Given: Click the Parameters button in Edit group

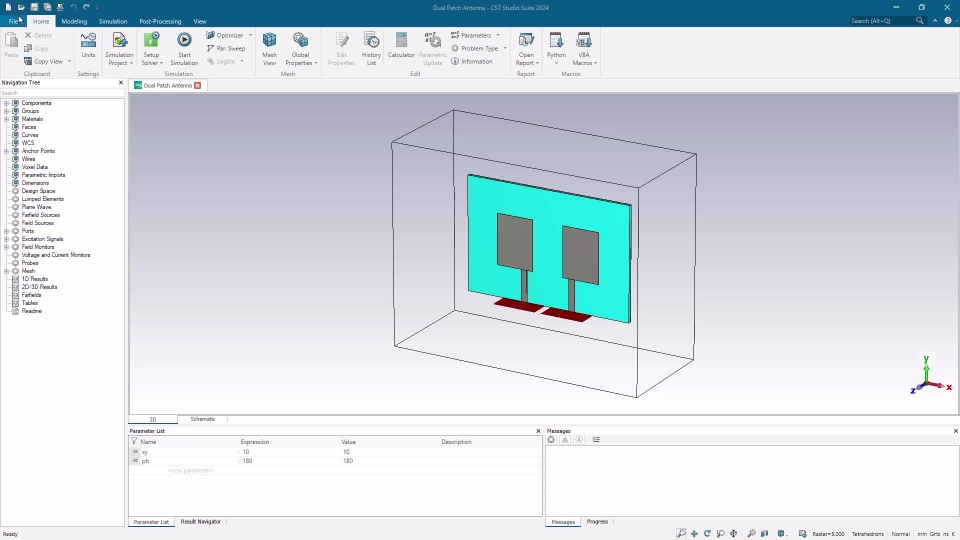Looking at the screenshot, I should pos(471,36).
